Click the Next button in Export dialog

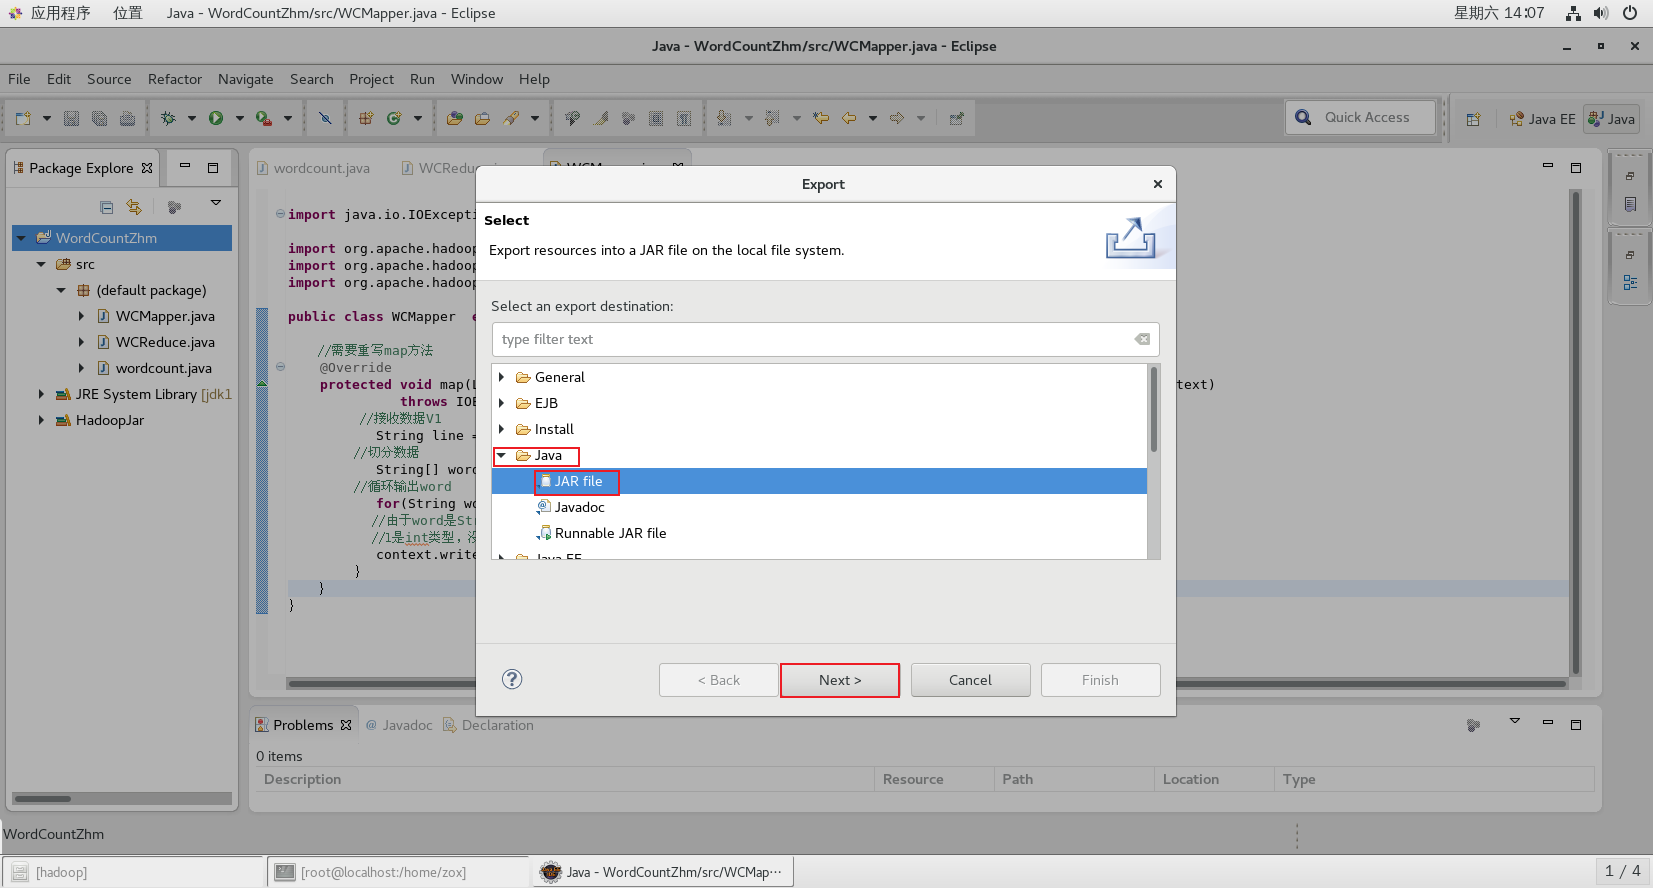coord(840,680)
